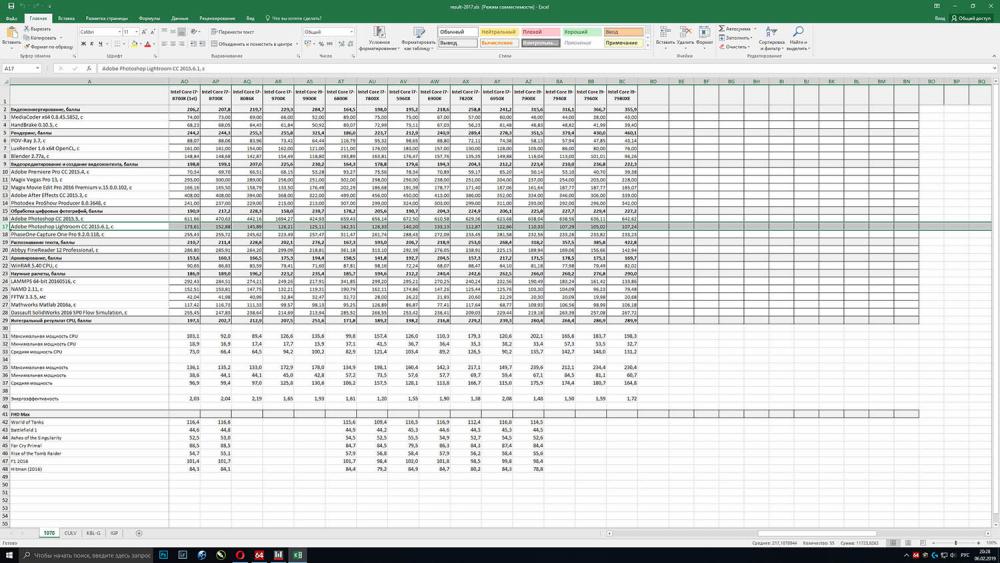Switch to Вид ribbon tab

click(251, 18)
